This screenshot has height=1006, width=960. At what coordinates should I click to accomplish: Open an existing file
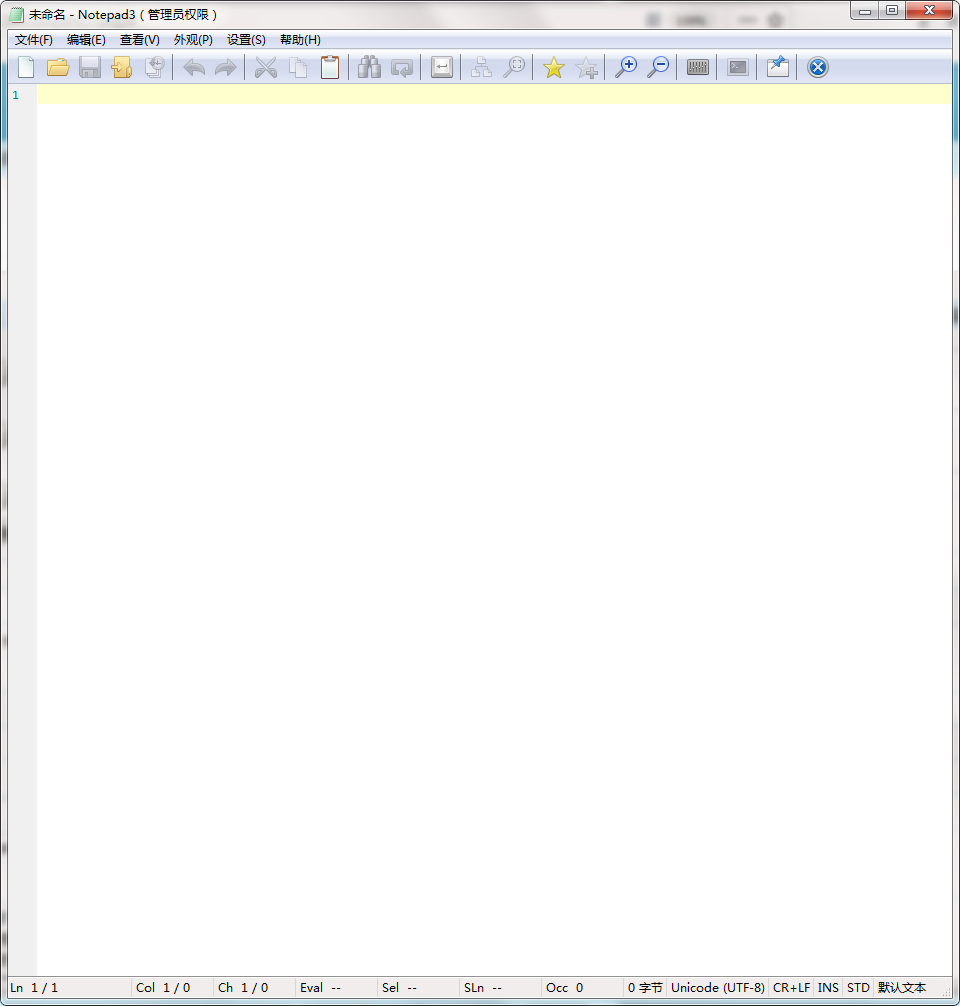tap(59, 67)
